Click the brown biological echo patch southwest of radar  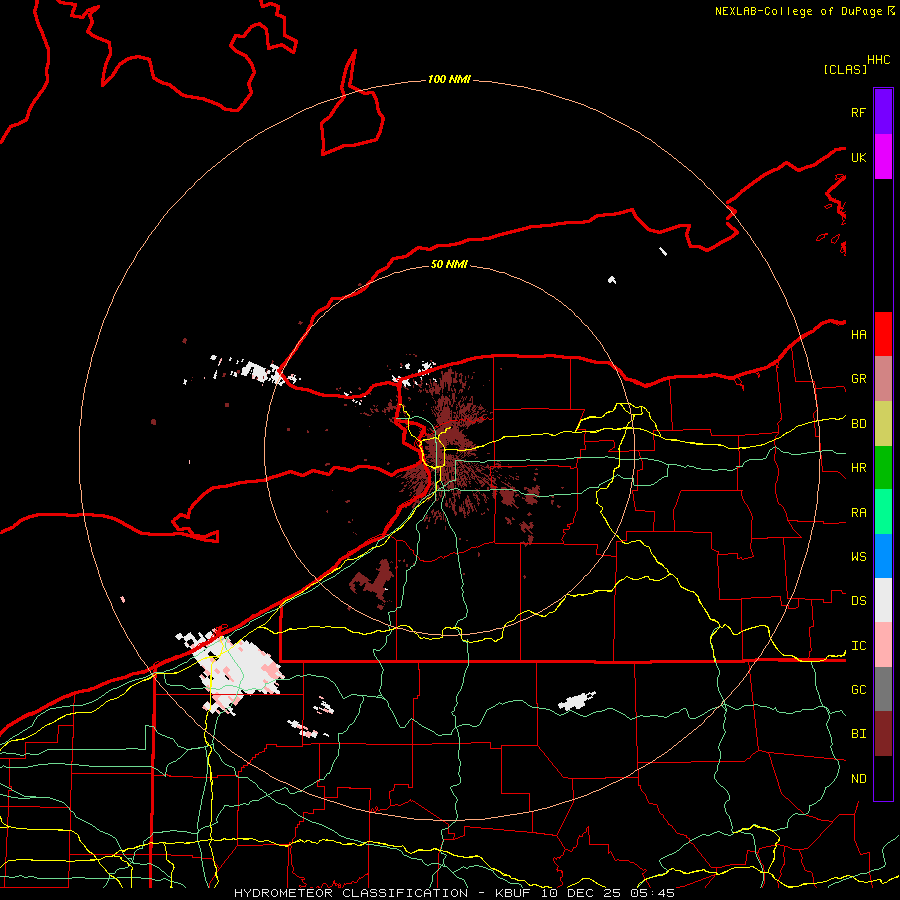point(373,581)
